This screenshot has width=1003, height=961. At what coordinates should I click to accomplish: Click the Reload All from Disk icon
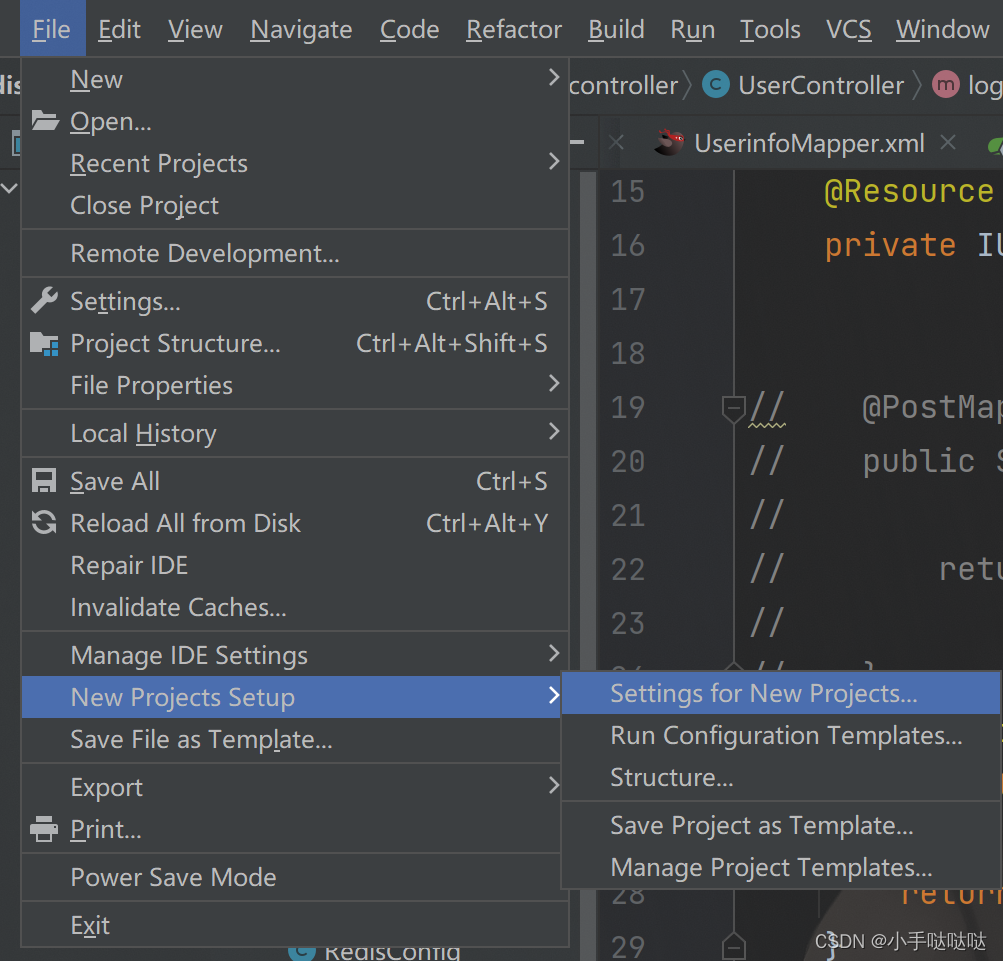[x=44, y=523]
